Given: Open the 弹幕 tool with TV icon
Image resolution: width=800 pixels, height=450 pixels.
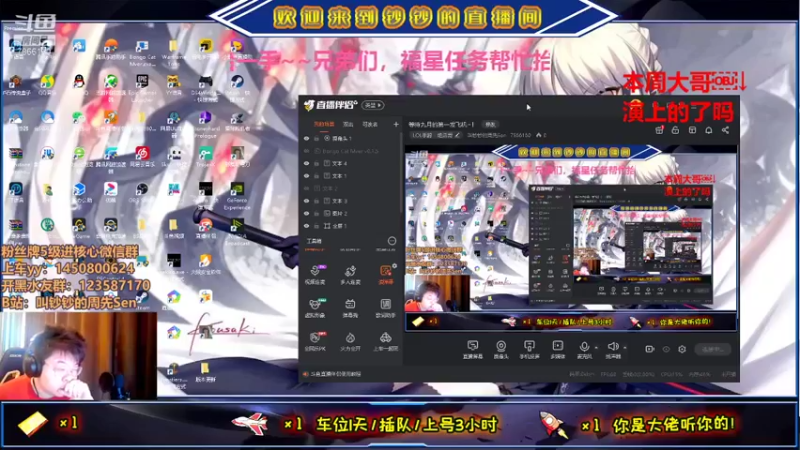Looking at the screenshot, I should [x=350, y=308].
